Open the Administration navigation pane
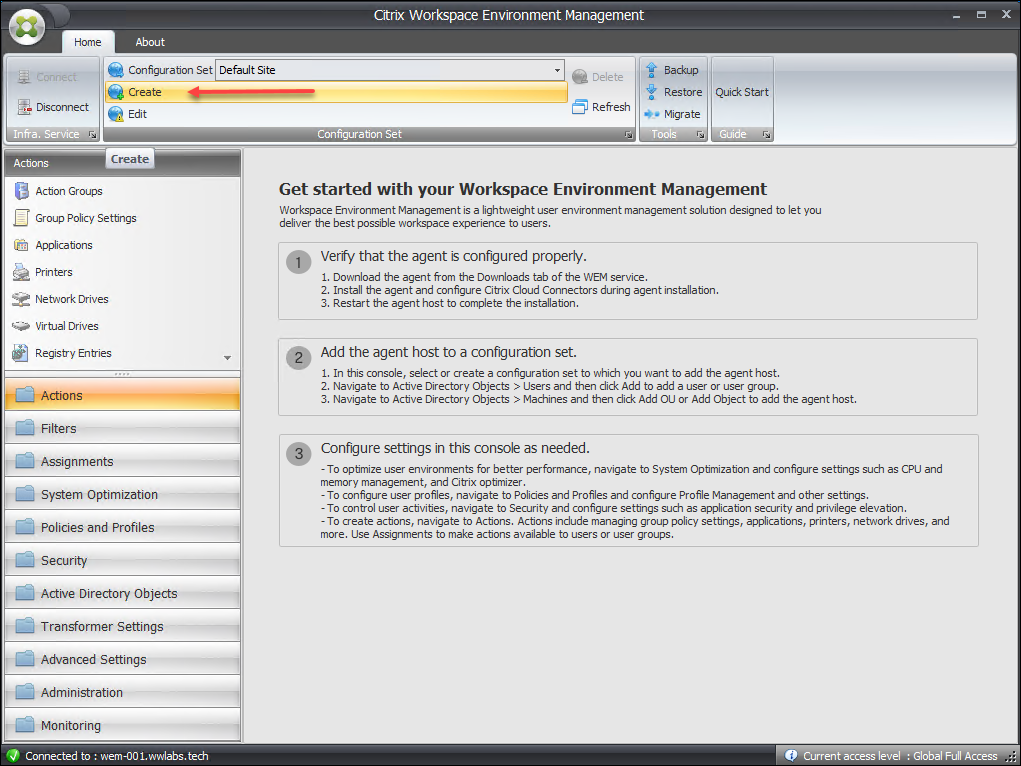The width and height of the screenshot is (1021, 766). pyautogui.click(x=122, y=692)
